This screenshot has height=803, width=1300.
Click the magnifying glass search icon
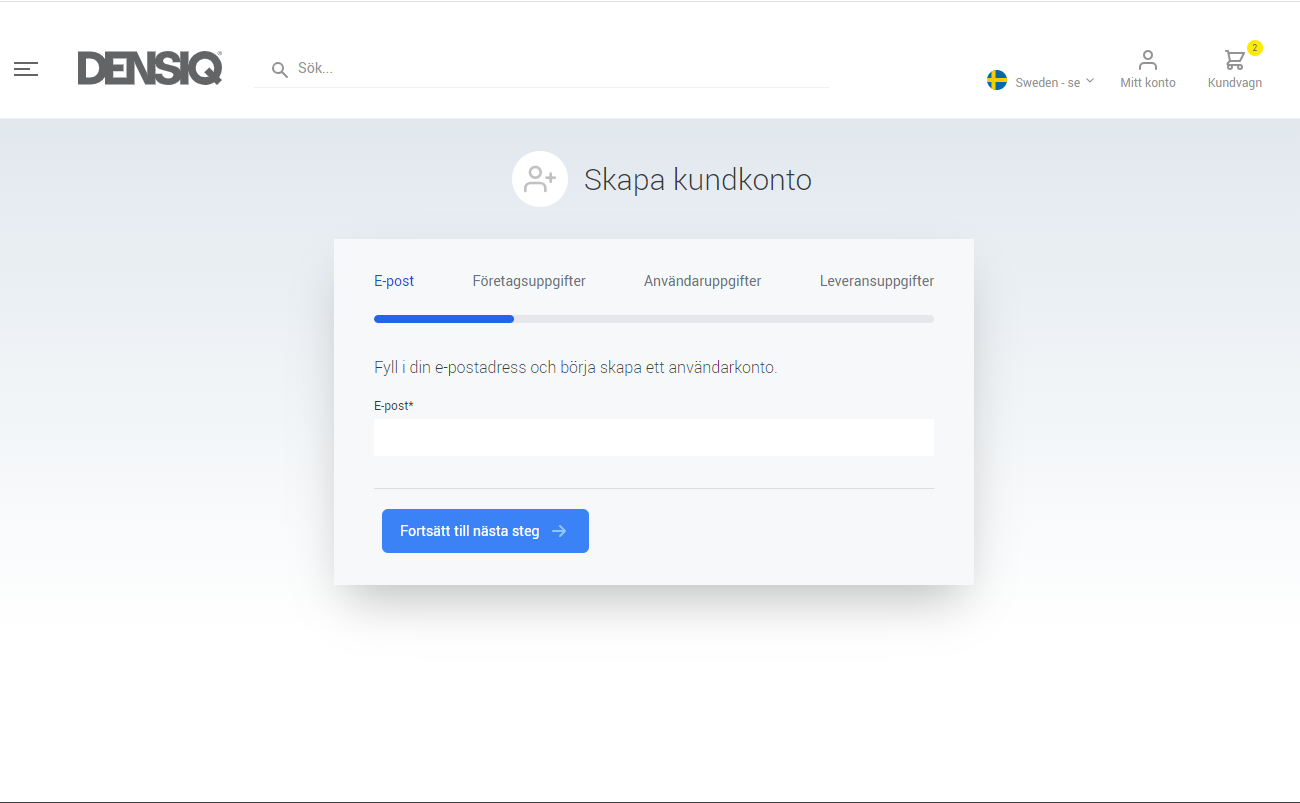pos(280,70)
